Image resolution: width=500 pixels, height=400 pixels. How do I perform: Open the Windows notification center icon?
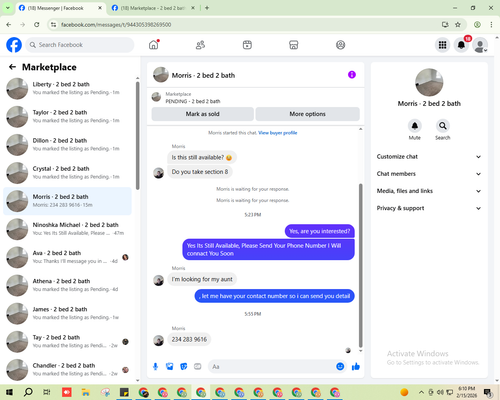[x=488, y=392]
